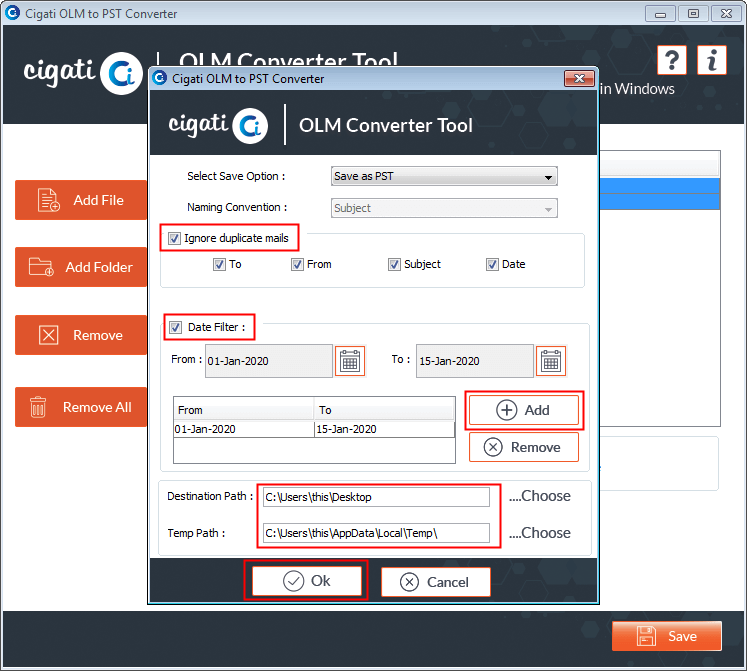The width and height of the screenshot is (747, 671).
Task: Click the To date field 15-Jan-2020
Action: [x=474, y=361]
